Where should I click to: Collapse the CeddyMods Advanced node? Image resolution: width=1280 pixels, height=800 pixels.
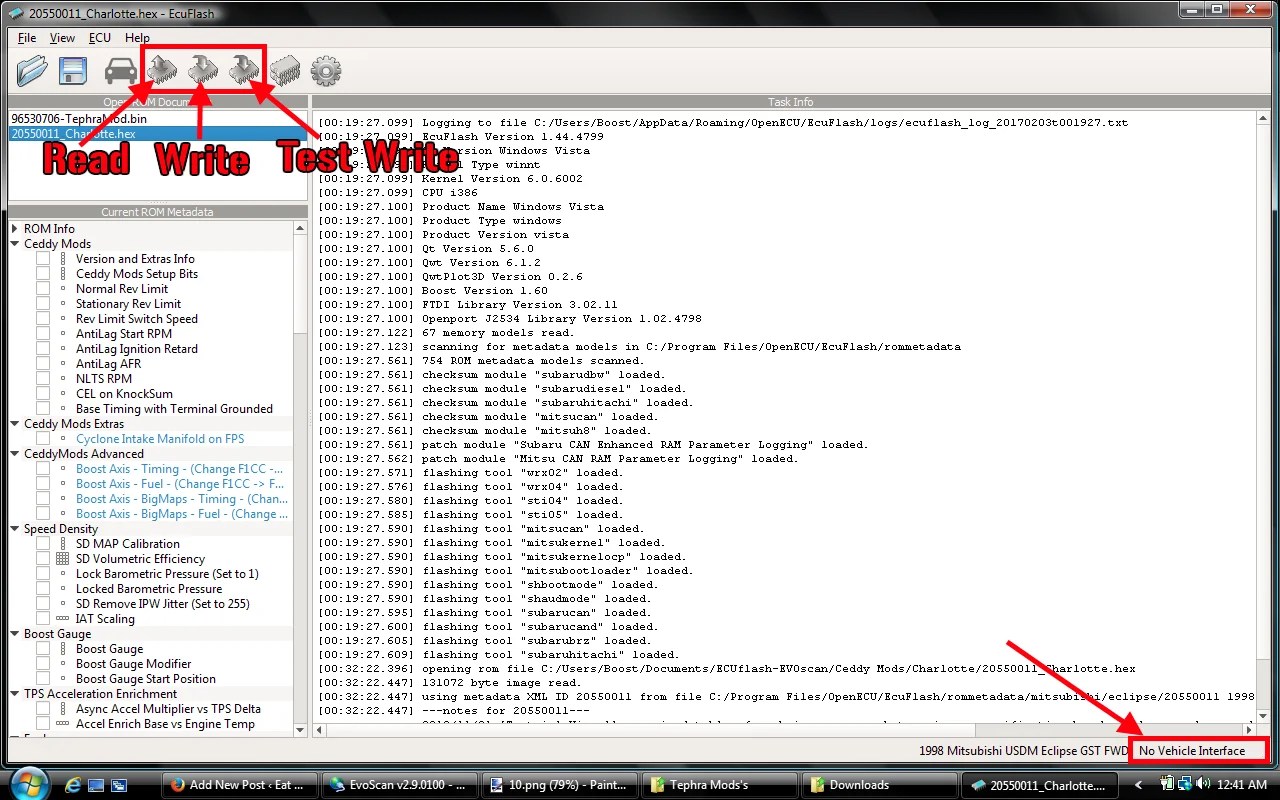15,453
